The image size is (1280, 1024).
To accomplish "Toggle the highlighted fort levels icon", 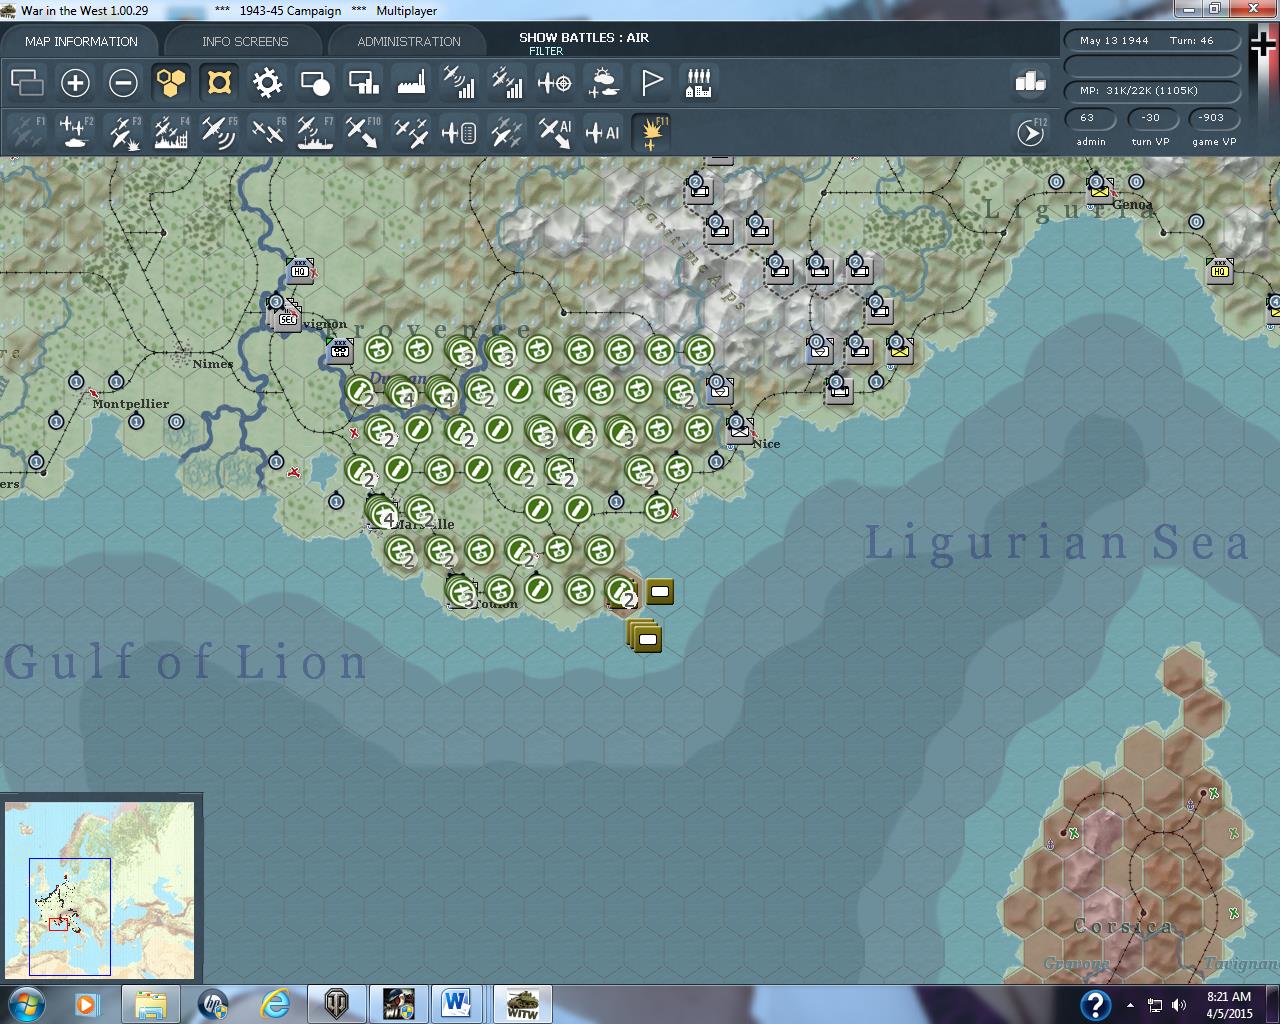I will 219,83.
